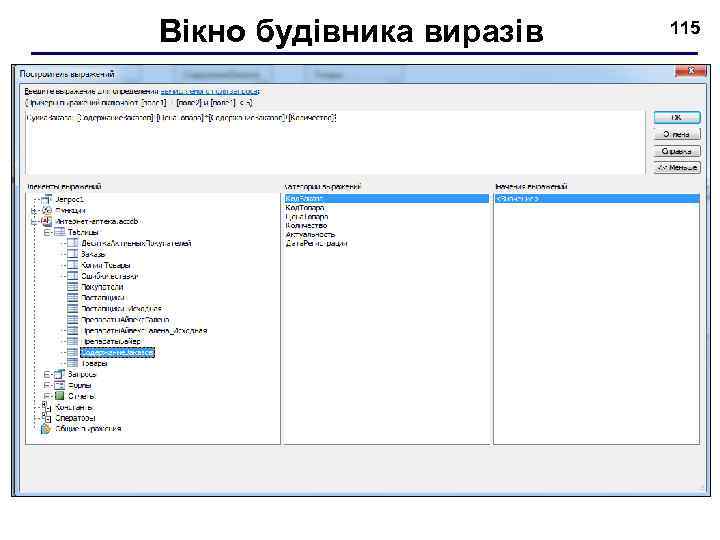Select Запрос1 in expression elements tree
This screenshot has height=540, width=720.
tap(70, 200)
